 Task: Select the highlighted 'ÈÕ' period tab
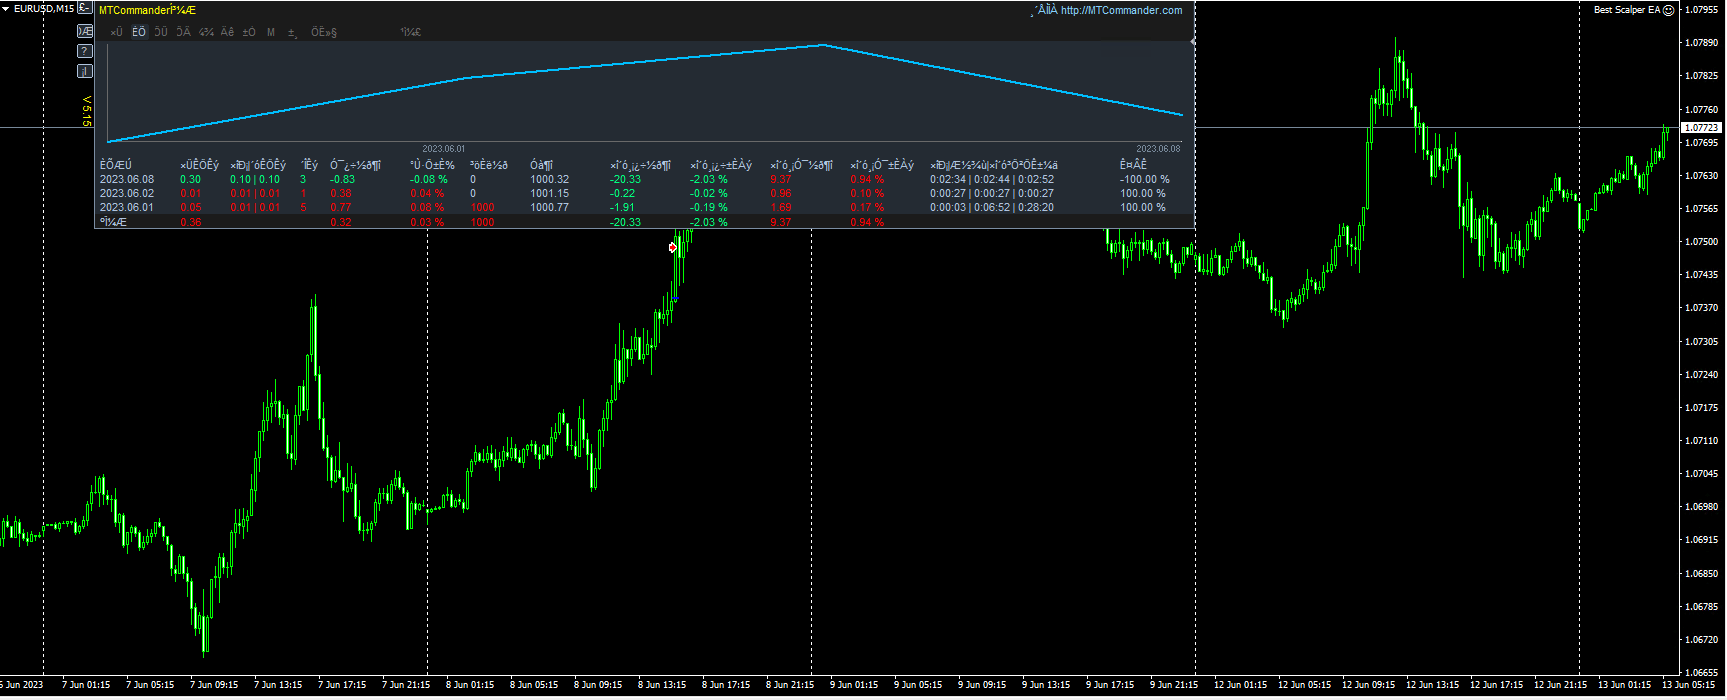tap(139, 32)
